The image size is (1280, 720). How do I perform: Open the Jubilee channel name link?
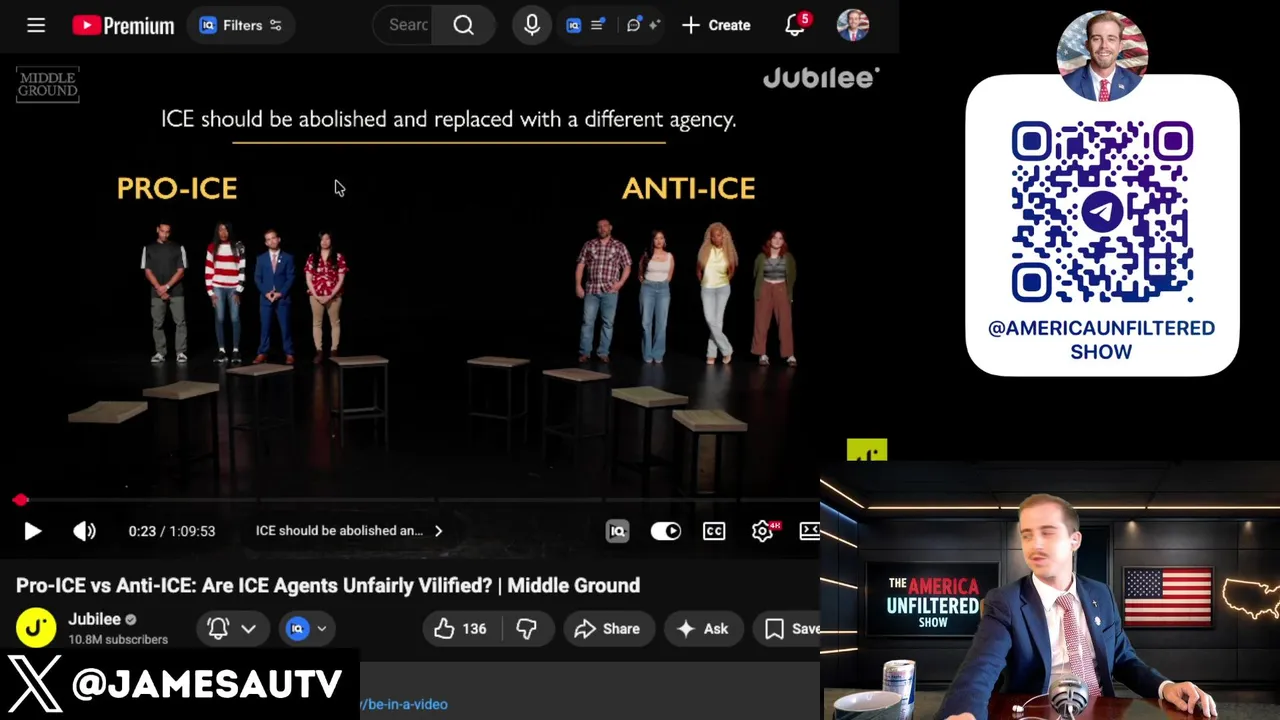coord(94,619)
